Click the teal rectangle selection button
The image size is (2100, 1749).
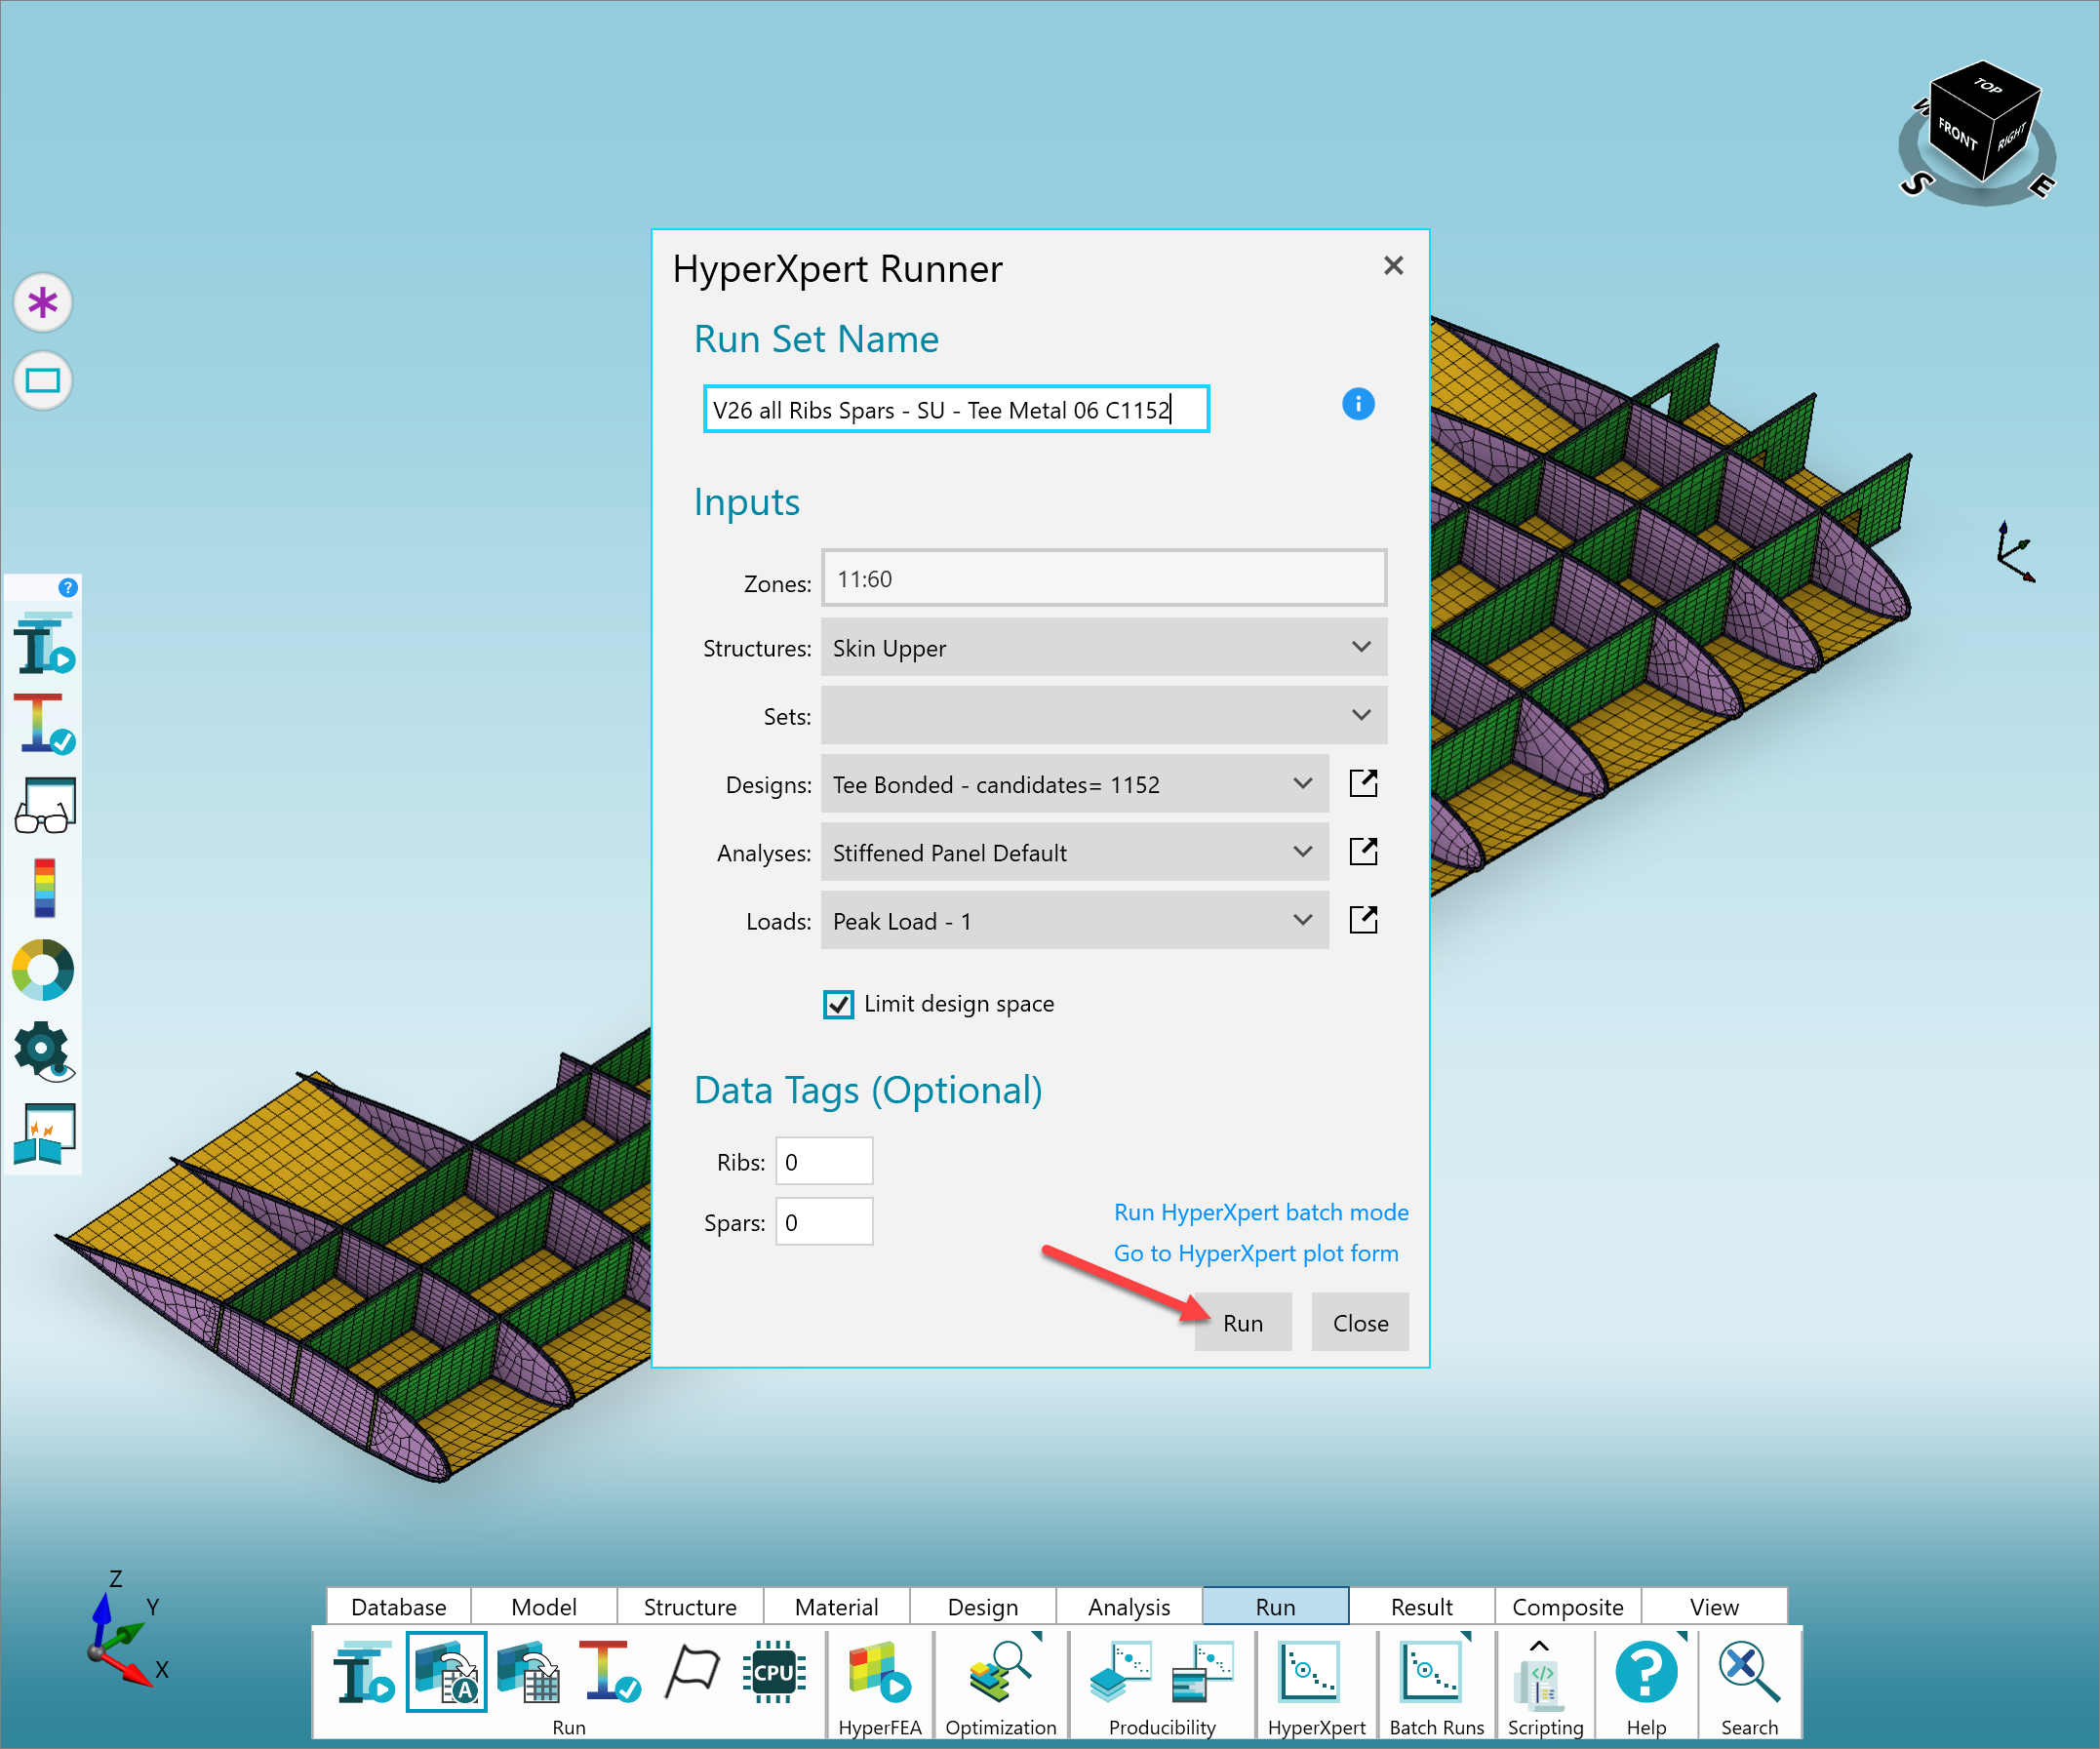(x=43, y=381)
